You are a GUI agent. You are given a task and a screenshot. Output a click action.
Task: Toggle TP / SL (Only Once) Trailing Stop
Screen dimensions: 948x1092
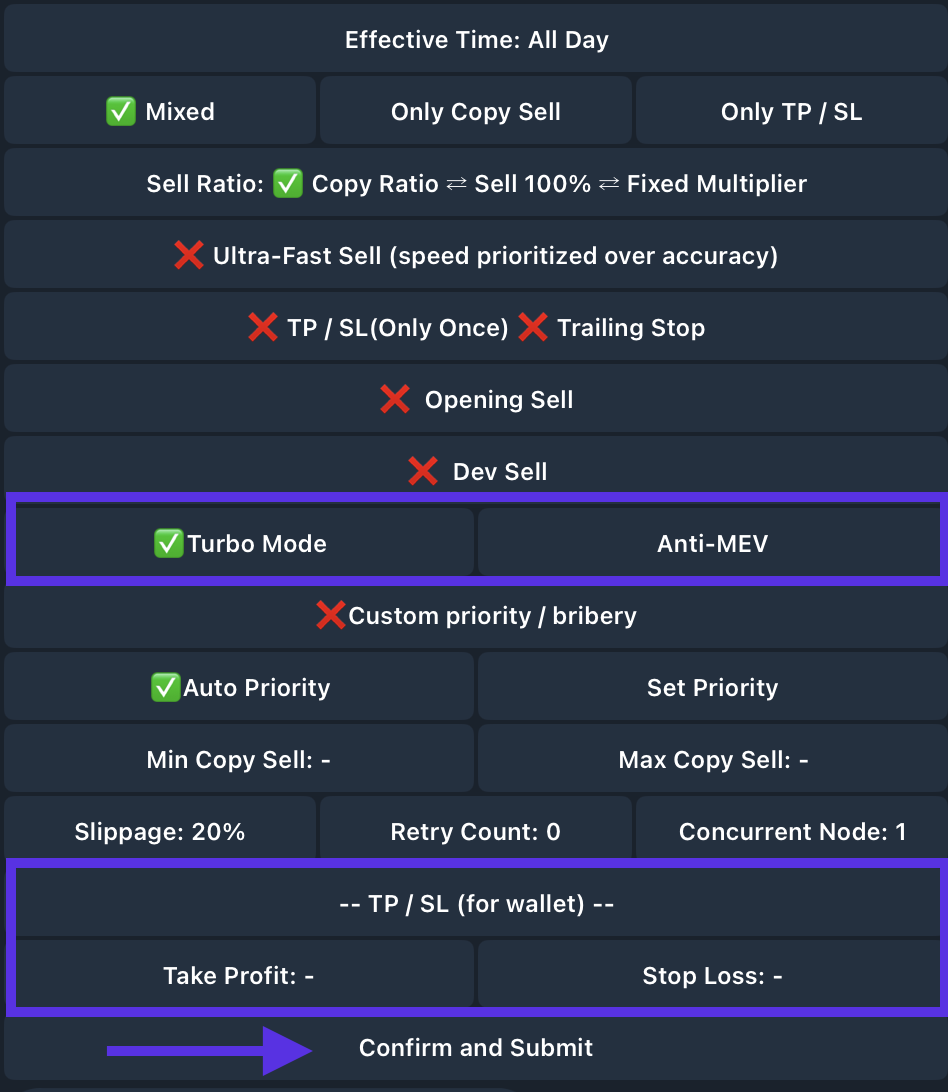click(476, 328)
